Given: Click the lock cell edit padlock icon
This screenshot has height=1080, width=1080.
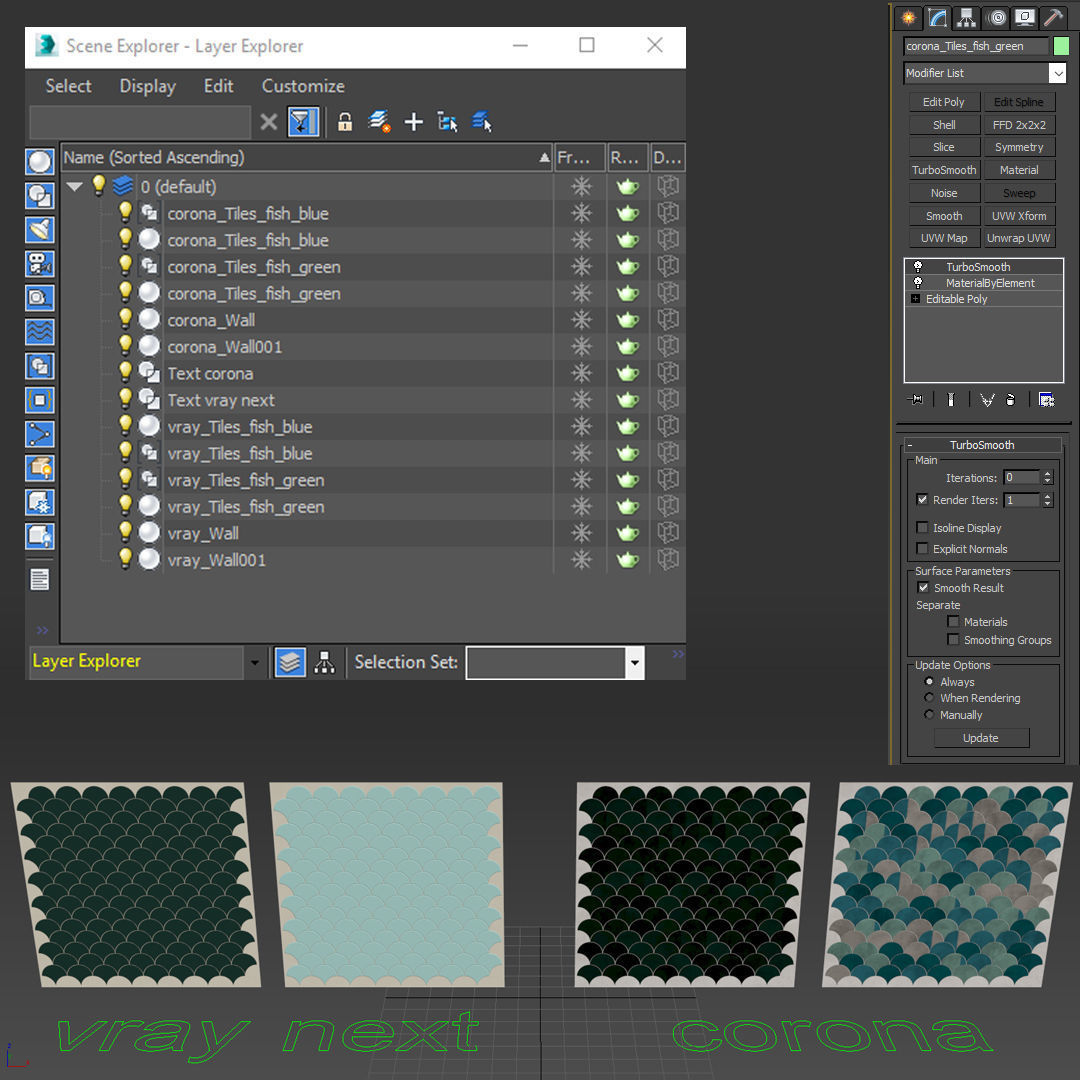Looking at the screenshot, I should click(345, 122).
